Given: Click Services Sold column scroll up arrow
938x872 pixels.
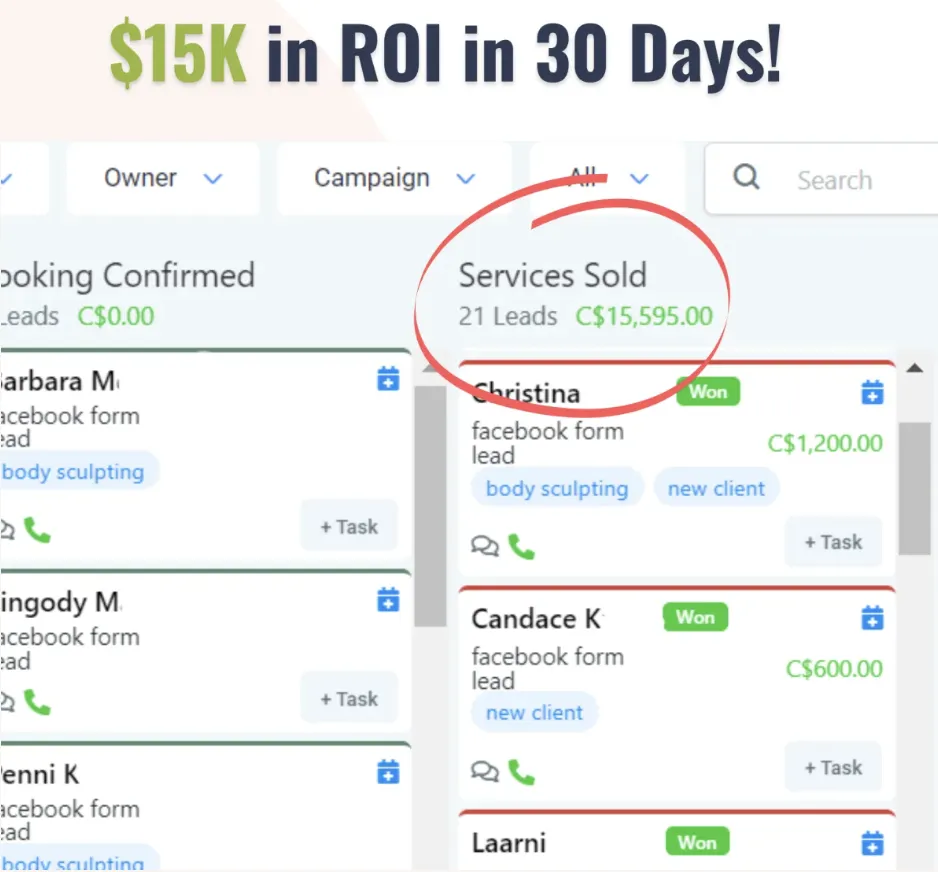Looking at the screenshot, I should coord(914,368).
